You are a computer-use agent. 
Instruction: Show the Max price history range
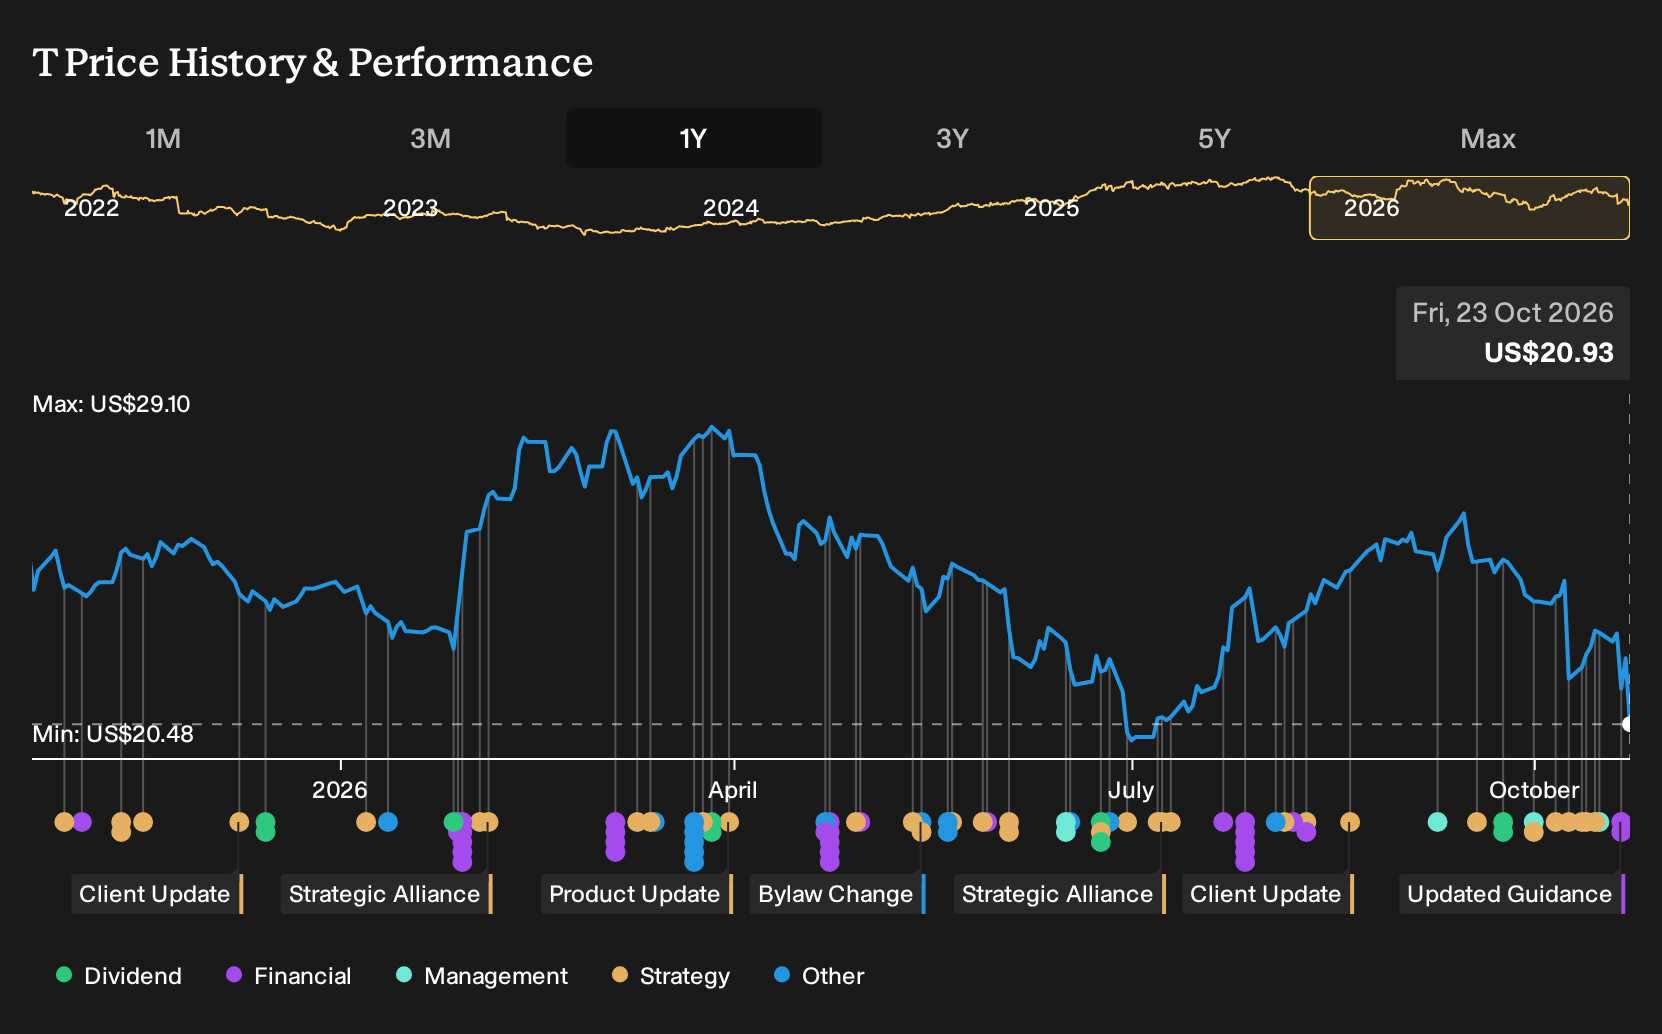tap(1488, 138)
